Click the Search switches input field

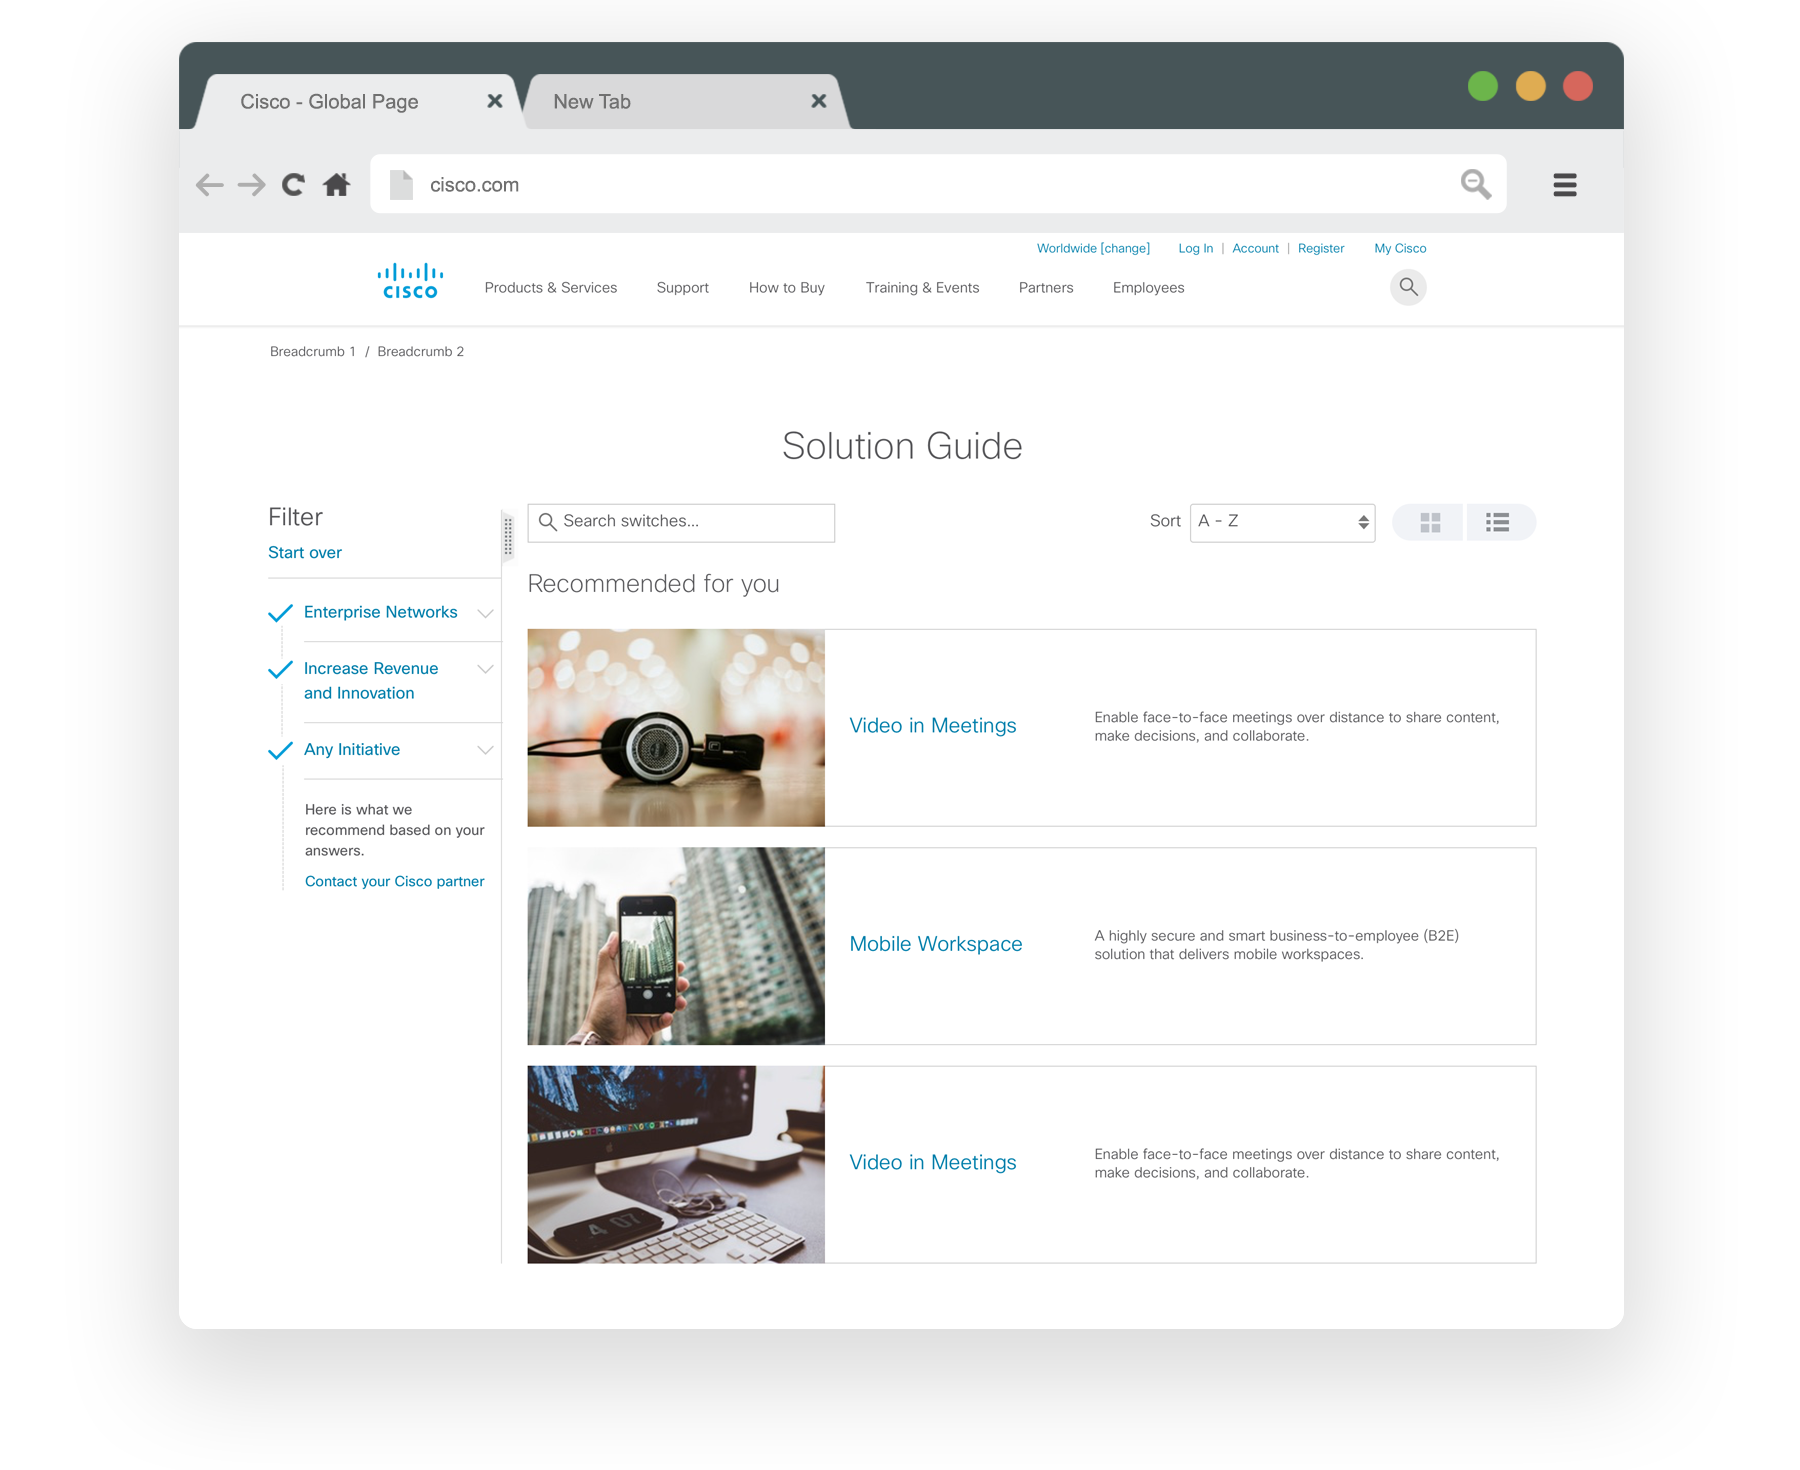pyautogui.click(x=690, y=522)
